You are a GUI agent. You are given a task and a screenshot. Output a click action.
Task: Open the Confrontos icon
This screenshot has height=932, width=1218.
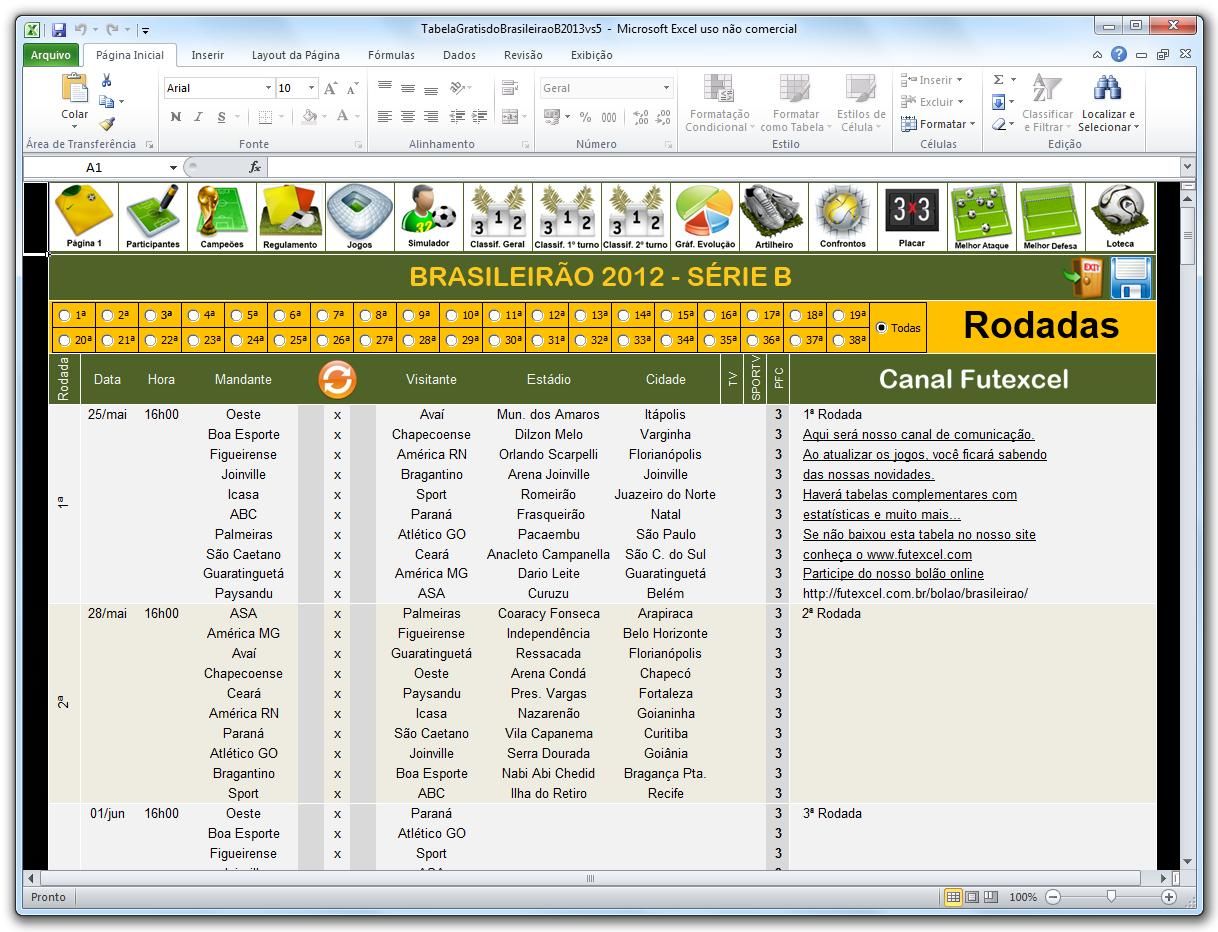click(842, 217)
